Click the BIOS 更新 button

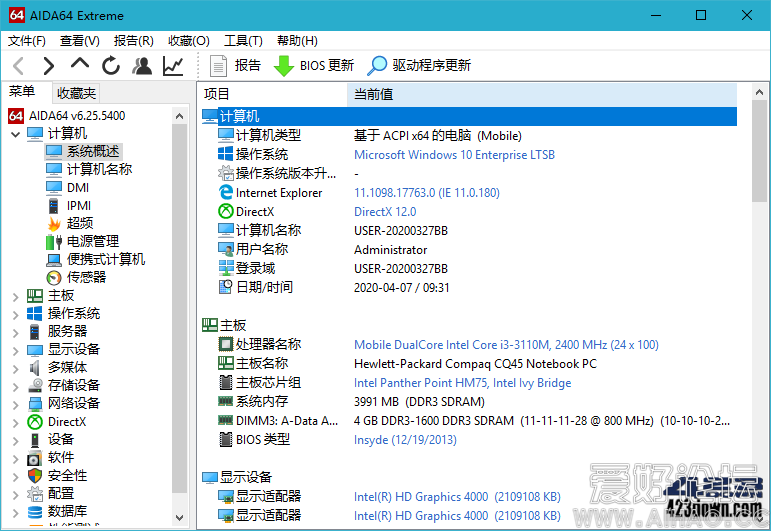pos(313,65)
